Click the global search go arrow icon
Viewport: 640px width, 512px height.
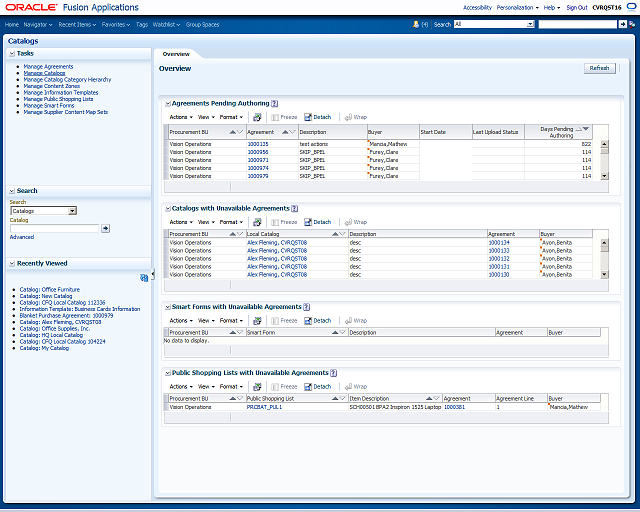pyautogui.click(x=622, y=24)
